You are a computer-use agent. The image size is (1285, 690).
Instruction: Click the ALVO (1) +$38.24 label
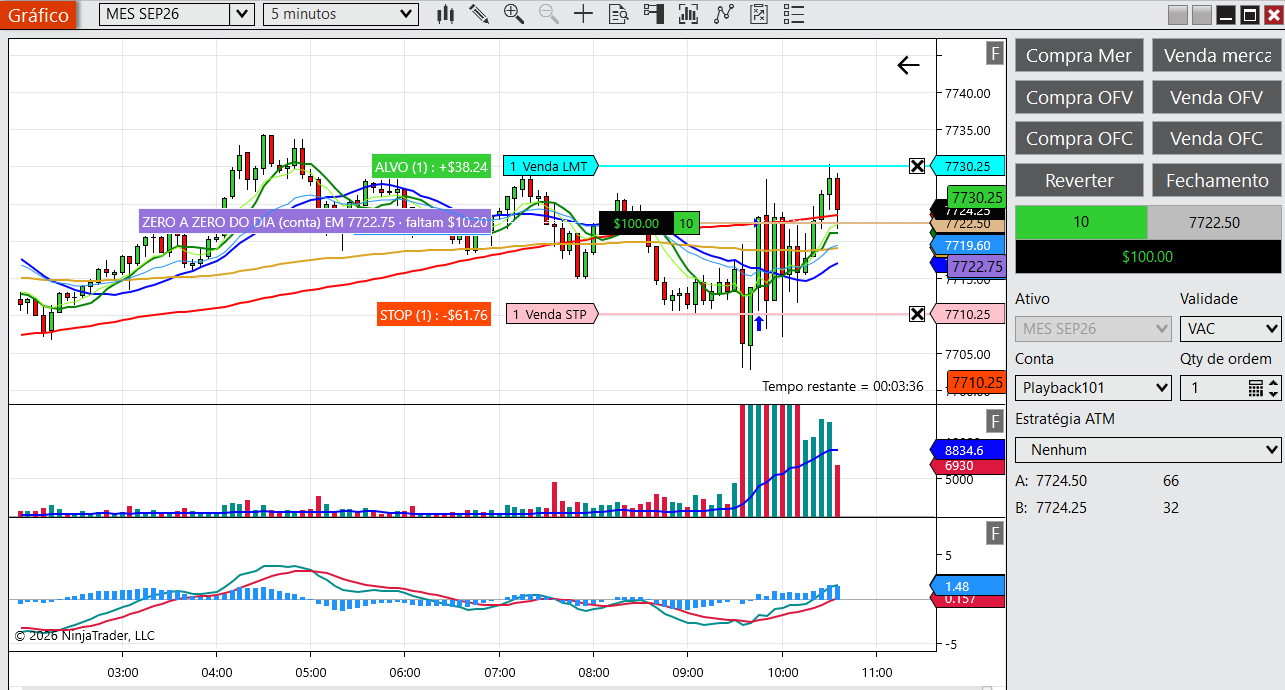[431, 167]
